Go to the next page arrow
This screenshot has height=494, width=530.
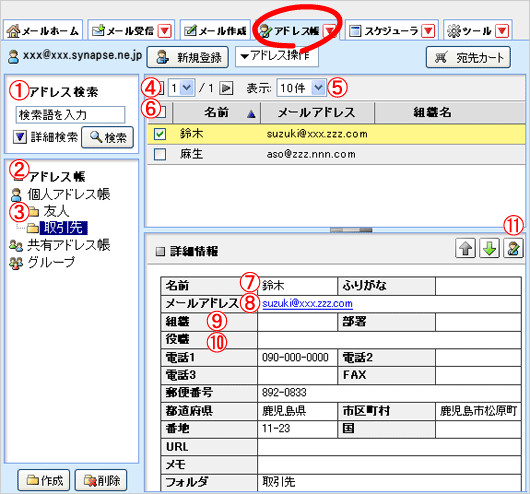(226, 88)
